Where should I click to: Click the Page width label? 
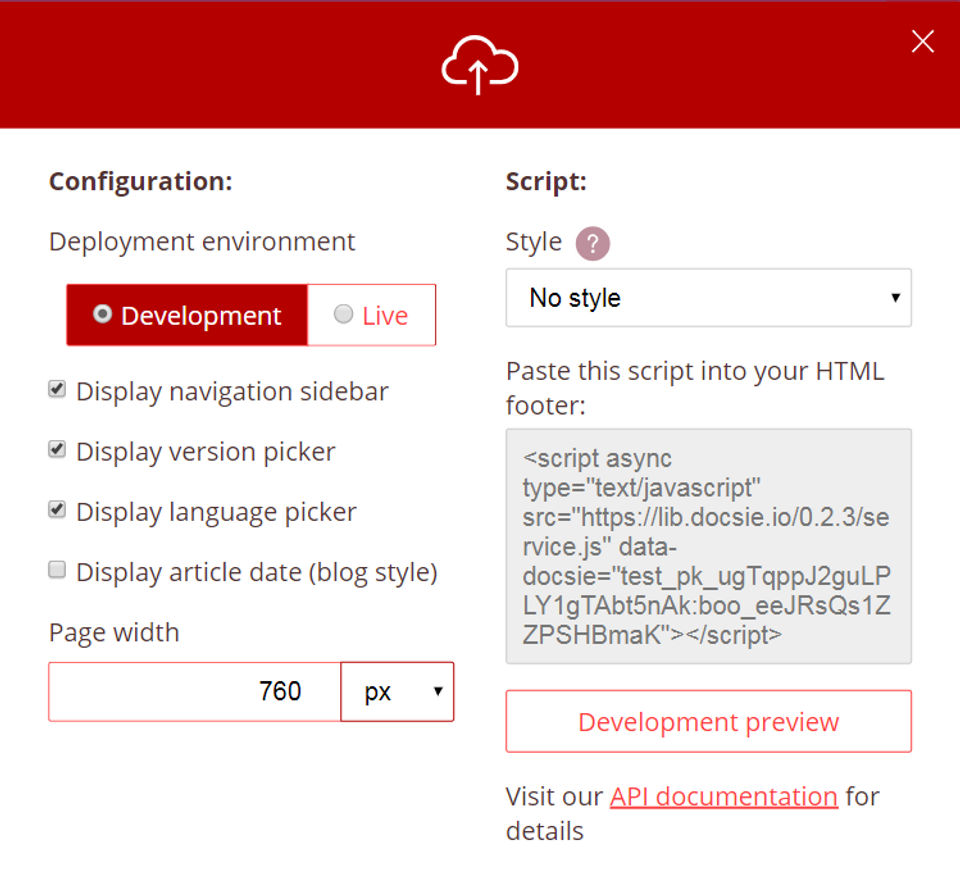pos(114,633)
